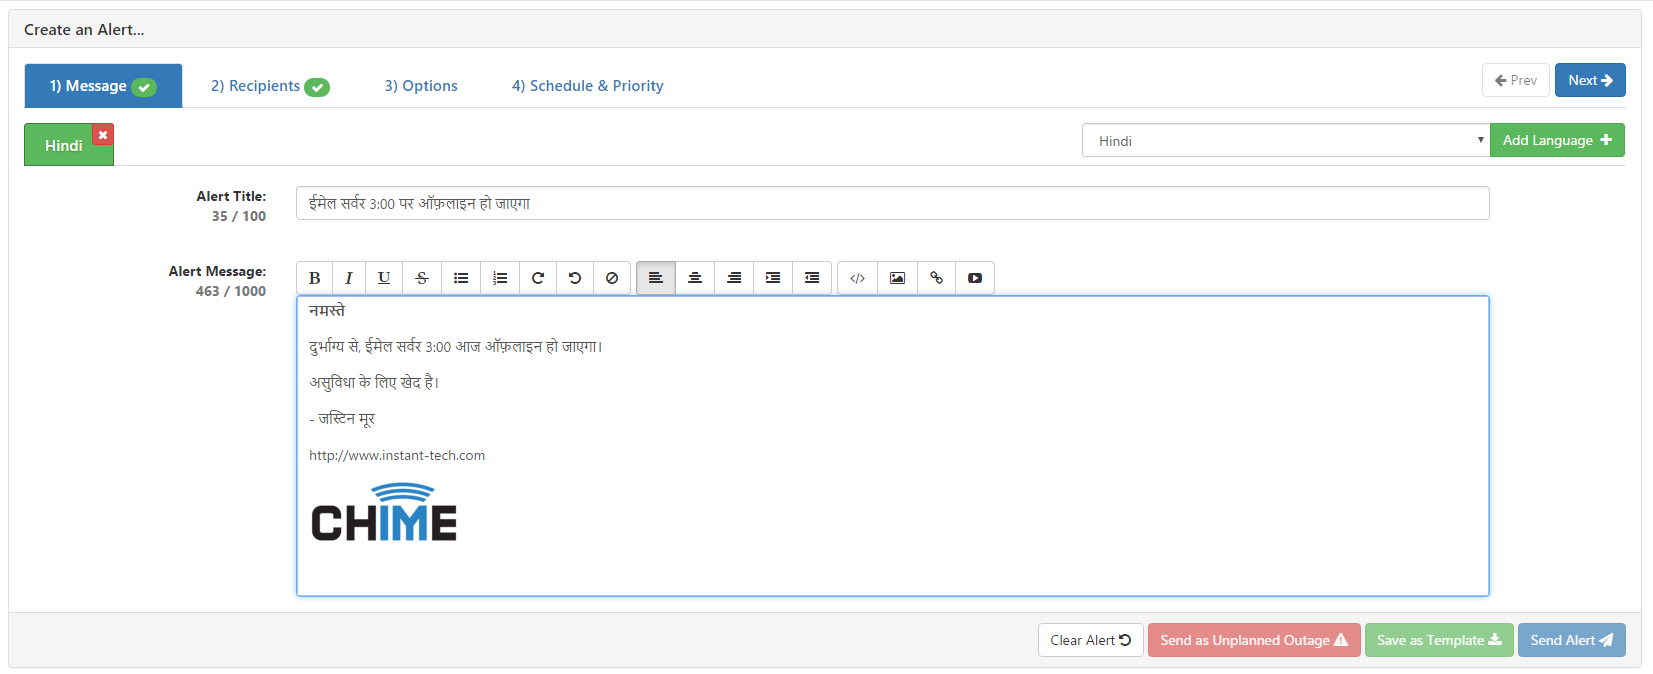Click Add Language button
This screenshot has height=674, width=1653.
click(1557, 140)
